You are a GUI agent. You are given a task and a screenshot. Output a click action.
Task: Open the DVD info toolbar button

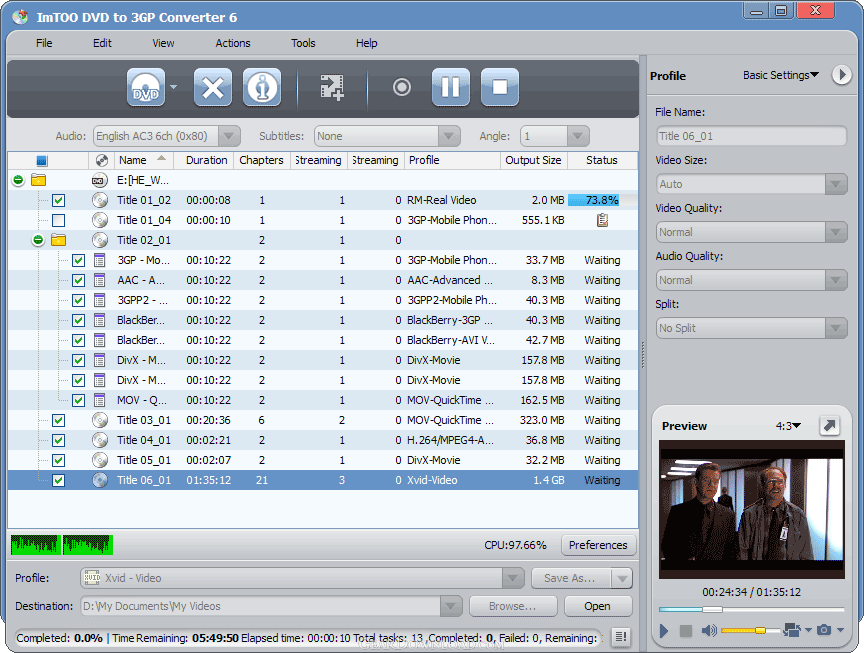pyautogui.click(x=262, y=87)
